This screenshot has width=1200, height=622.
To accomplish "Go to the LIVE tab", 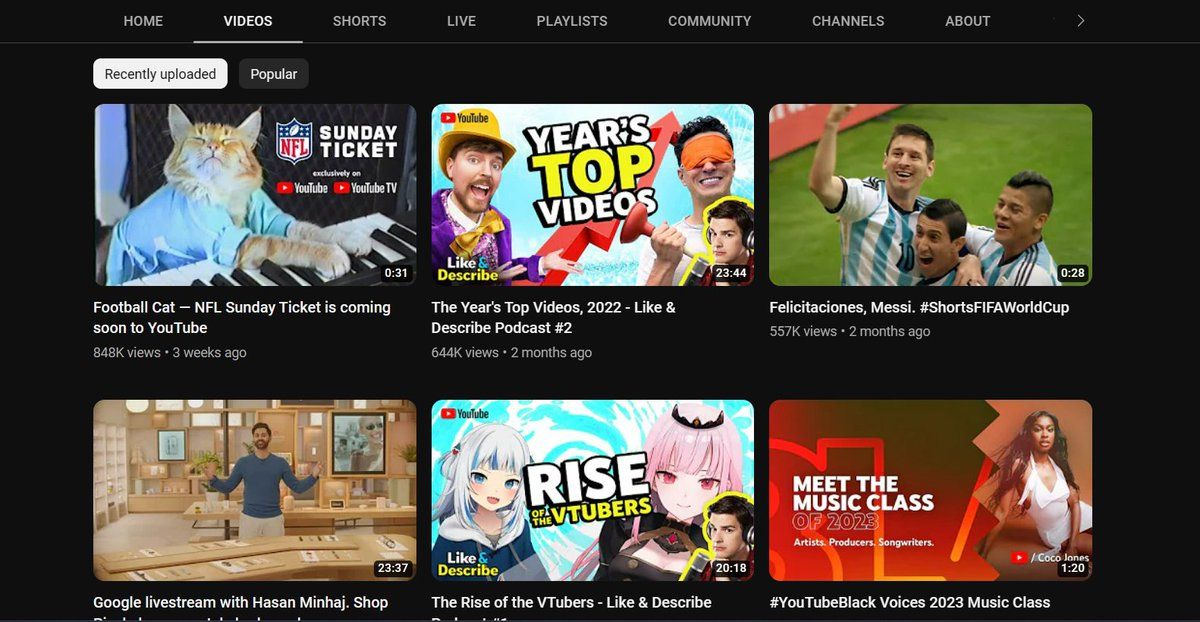I will (461, 21).
